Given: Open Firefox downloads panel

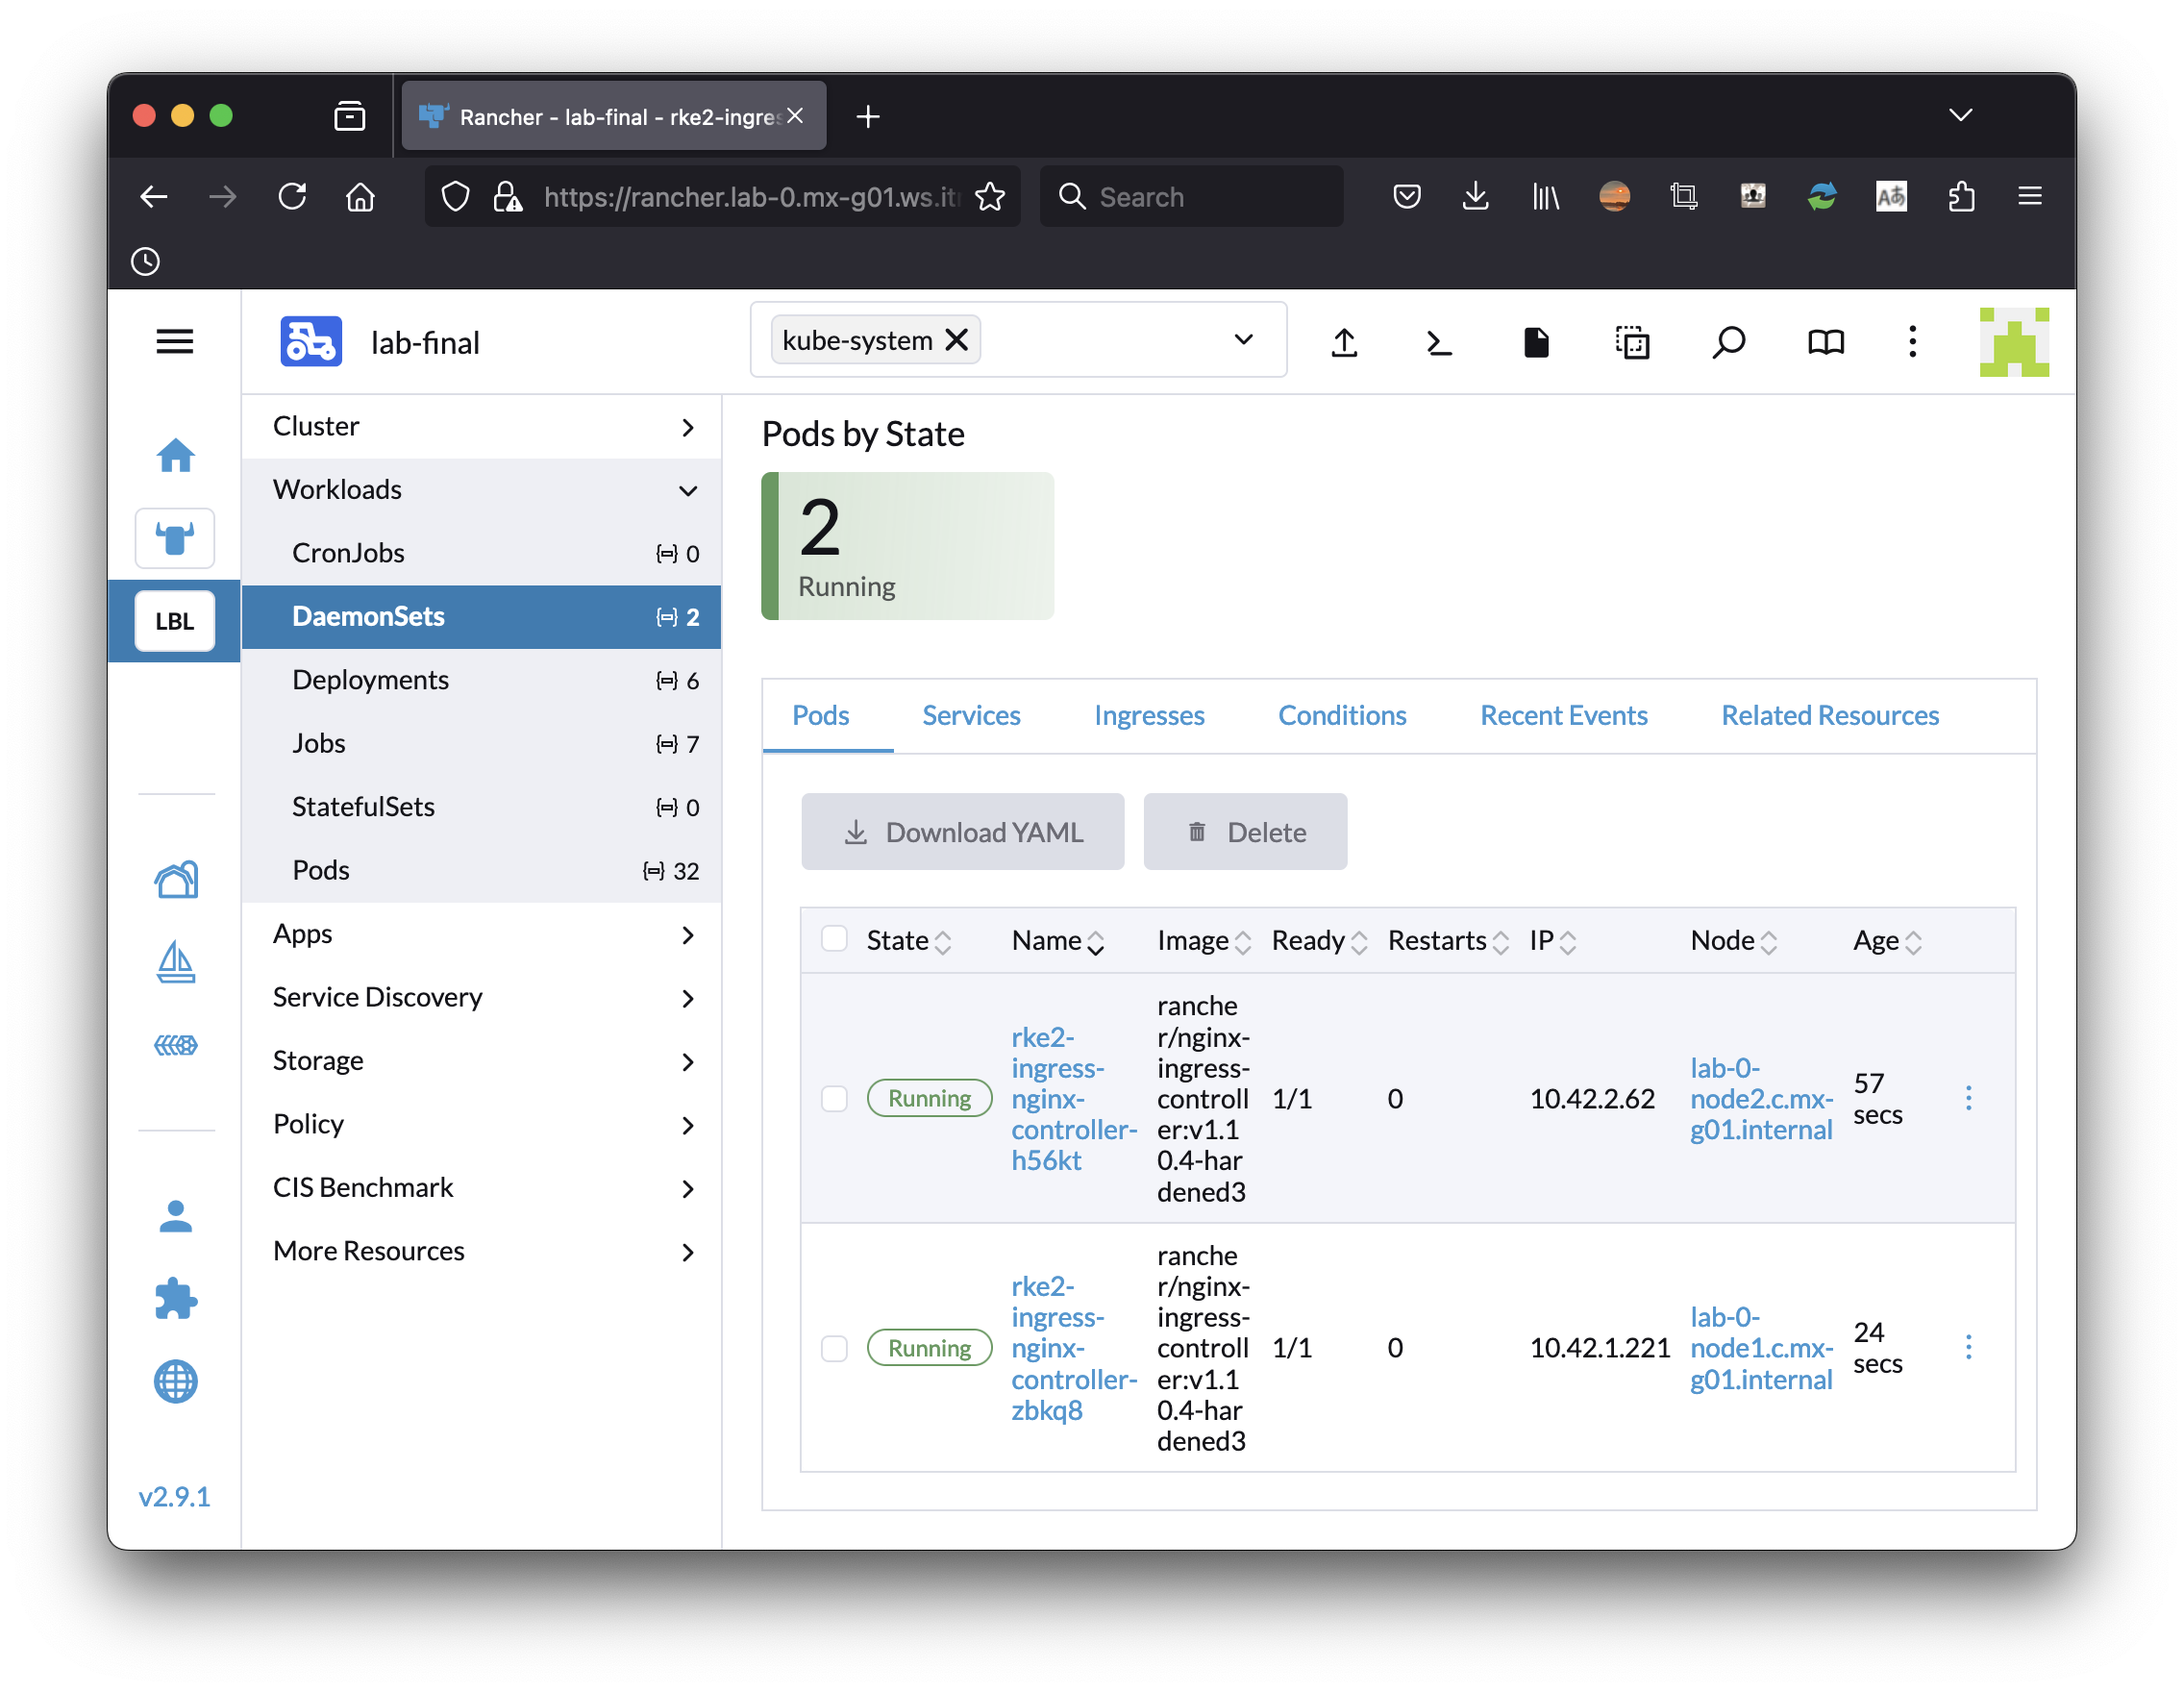Looking at the screenshot, I should 1475,197.
